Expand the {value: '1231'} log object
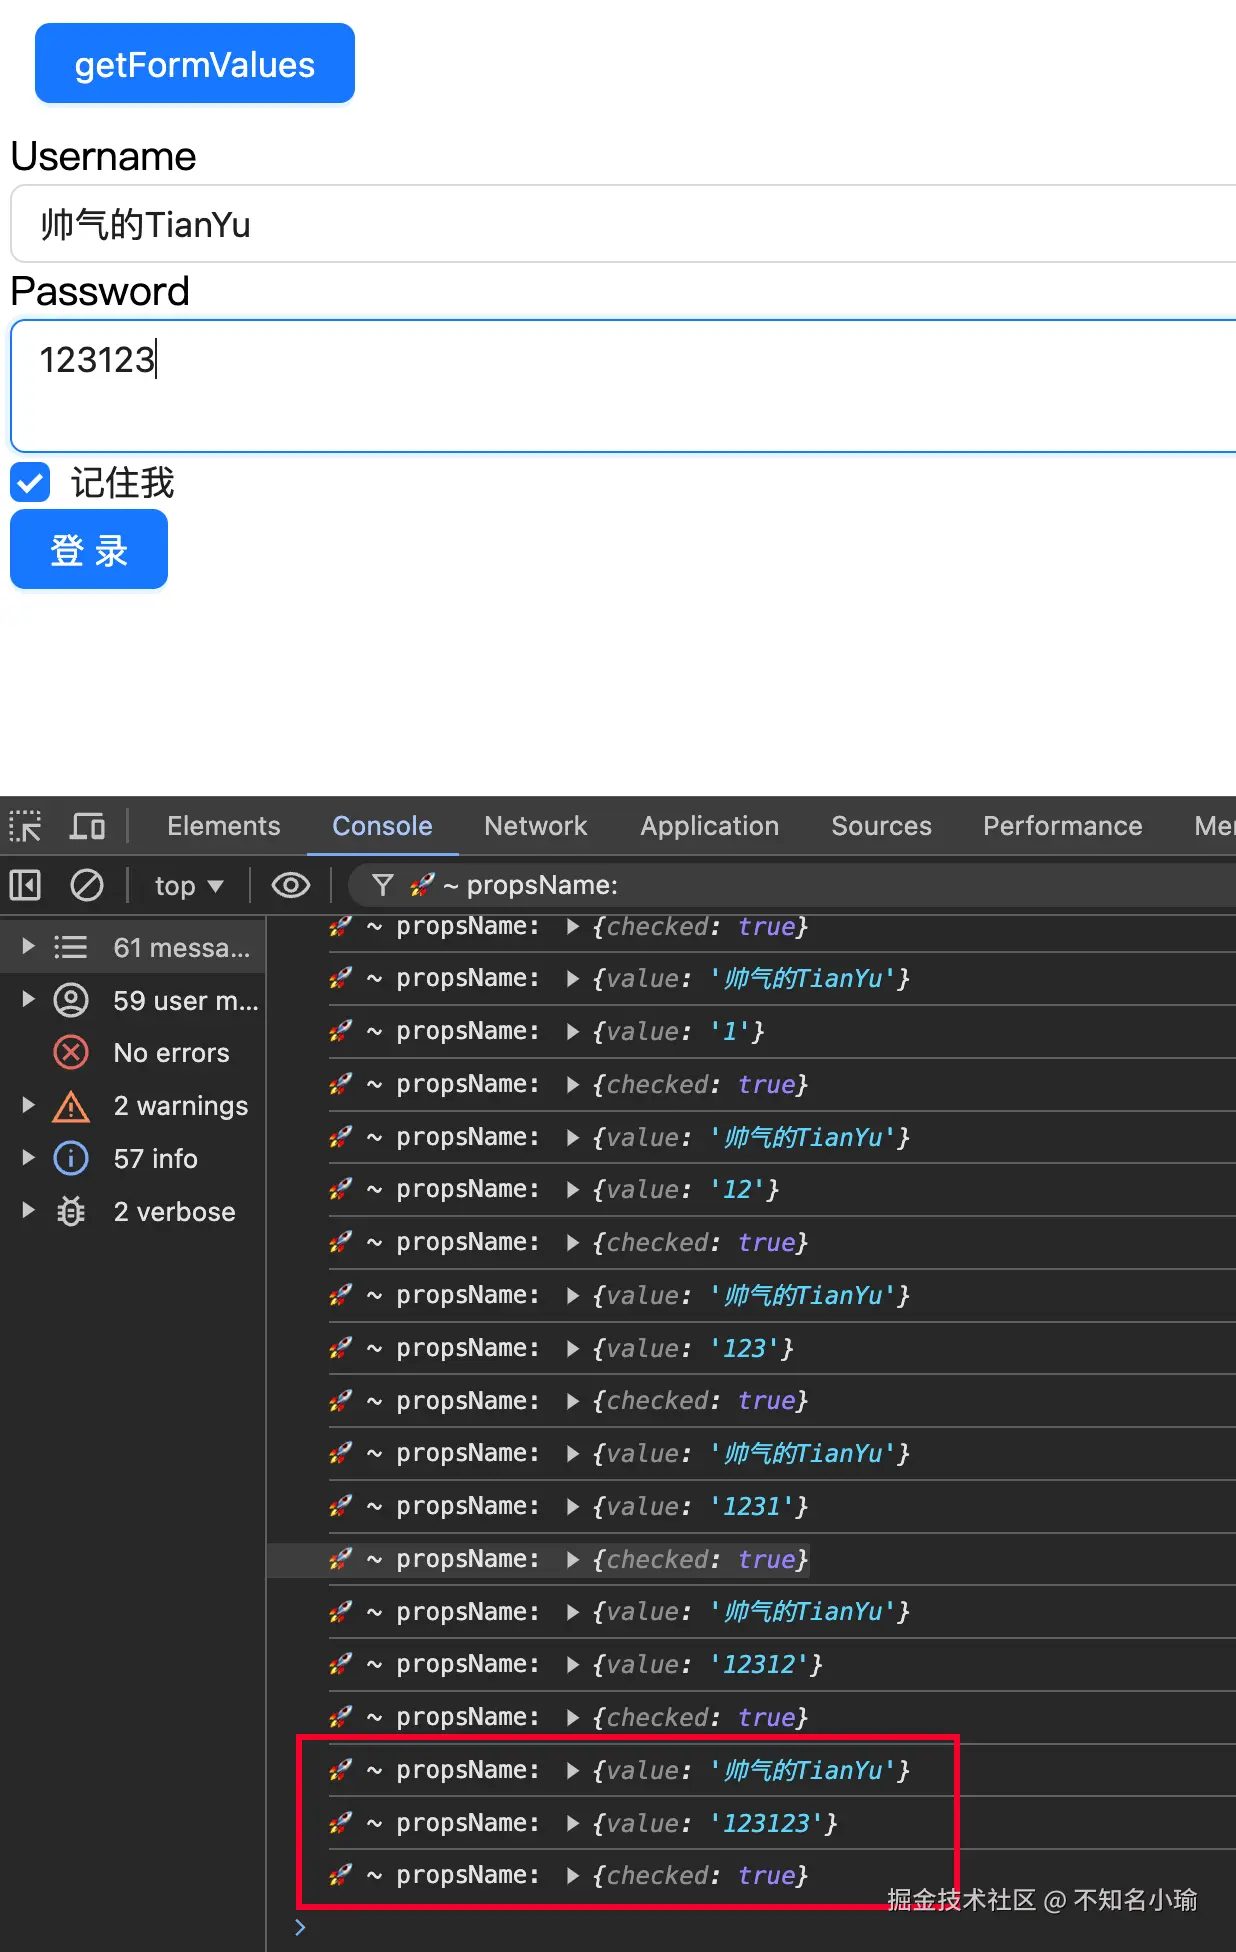 coord(573,1506)
